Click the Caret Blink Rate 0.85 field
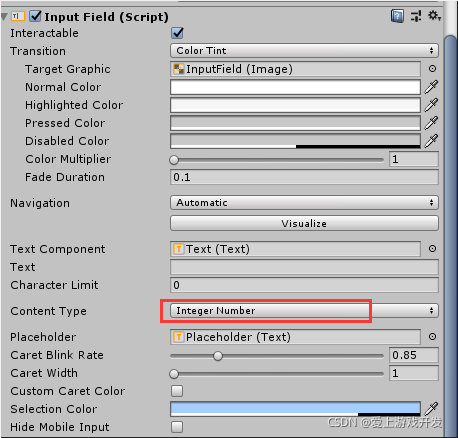The width and height of the screenshot is (458, 438). coord(414,355)
